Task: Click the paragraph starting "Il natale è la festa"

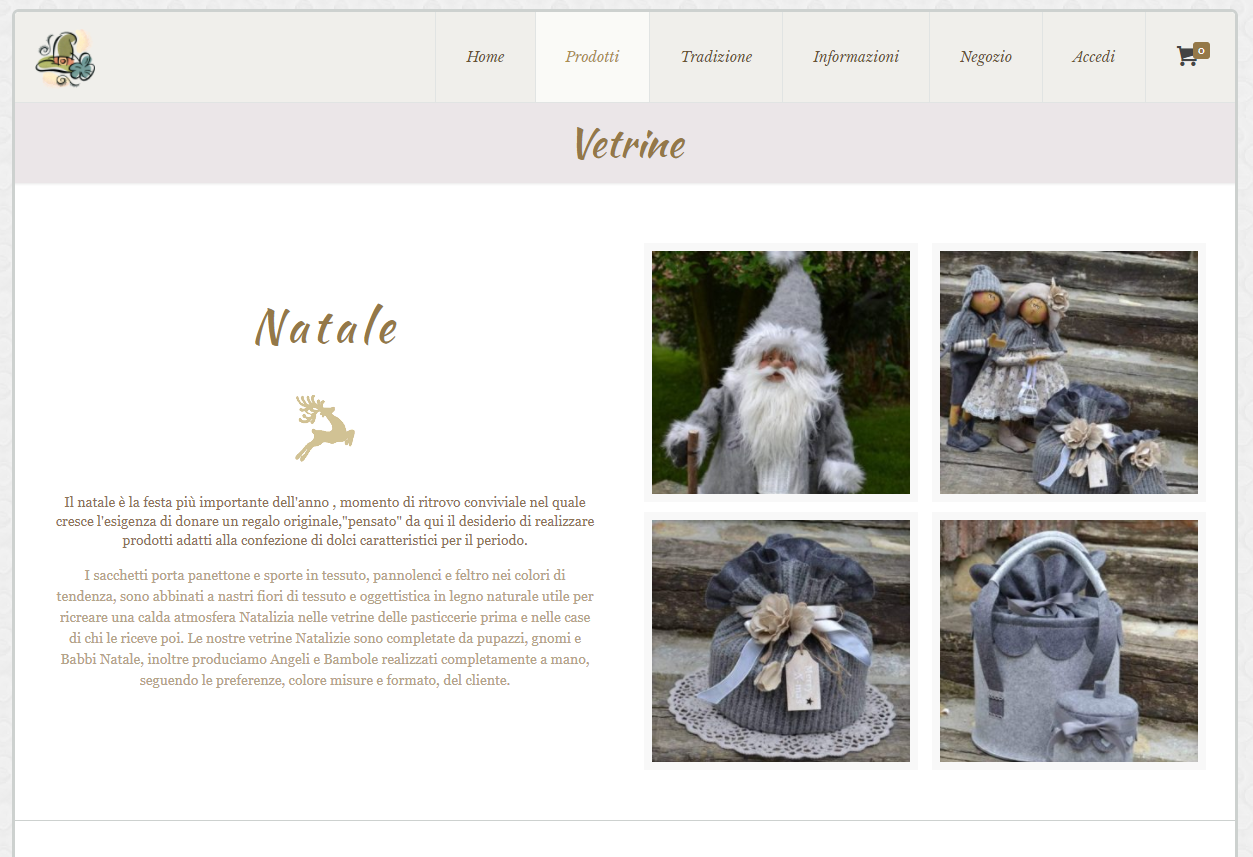Action: click(x=325, y=521)
